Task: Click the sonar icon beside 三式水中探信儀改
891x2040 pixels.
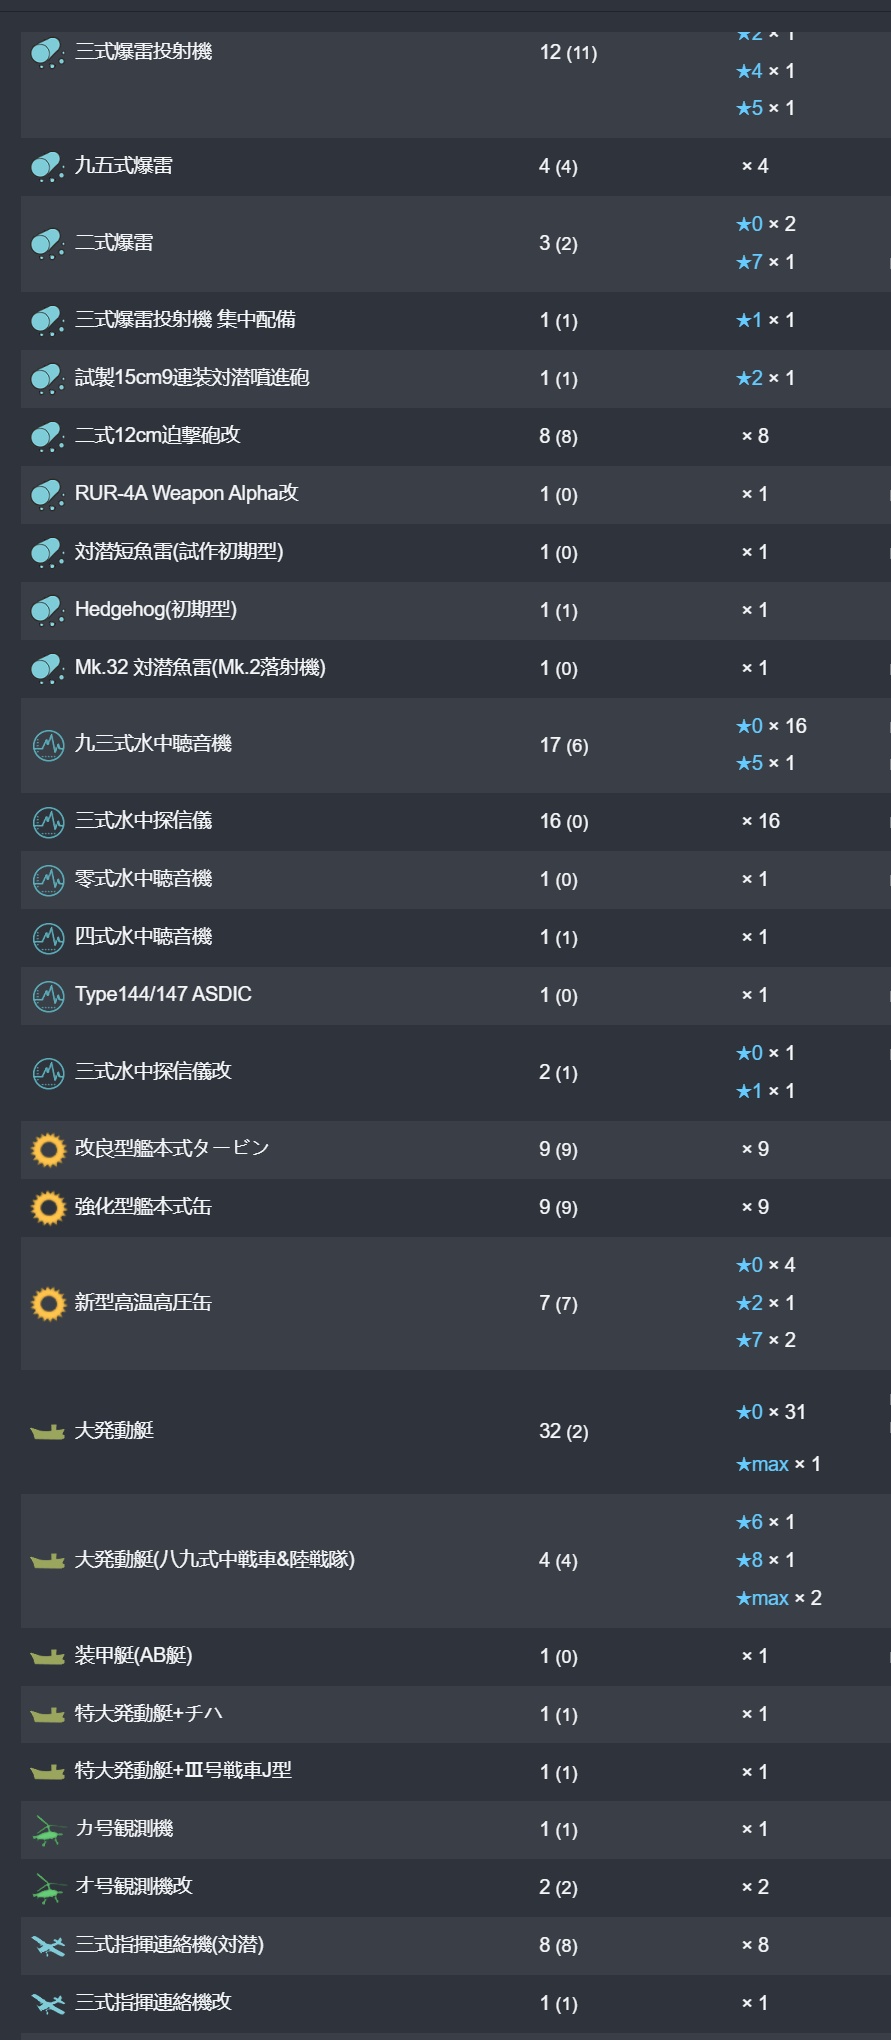Action: (x=48, y=1073)
